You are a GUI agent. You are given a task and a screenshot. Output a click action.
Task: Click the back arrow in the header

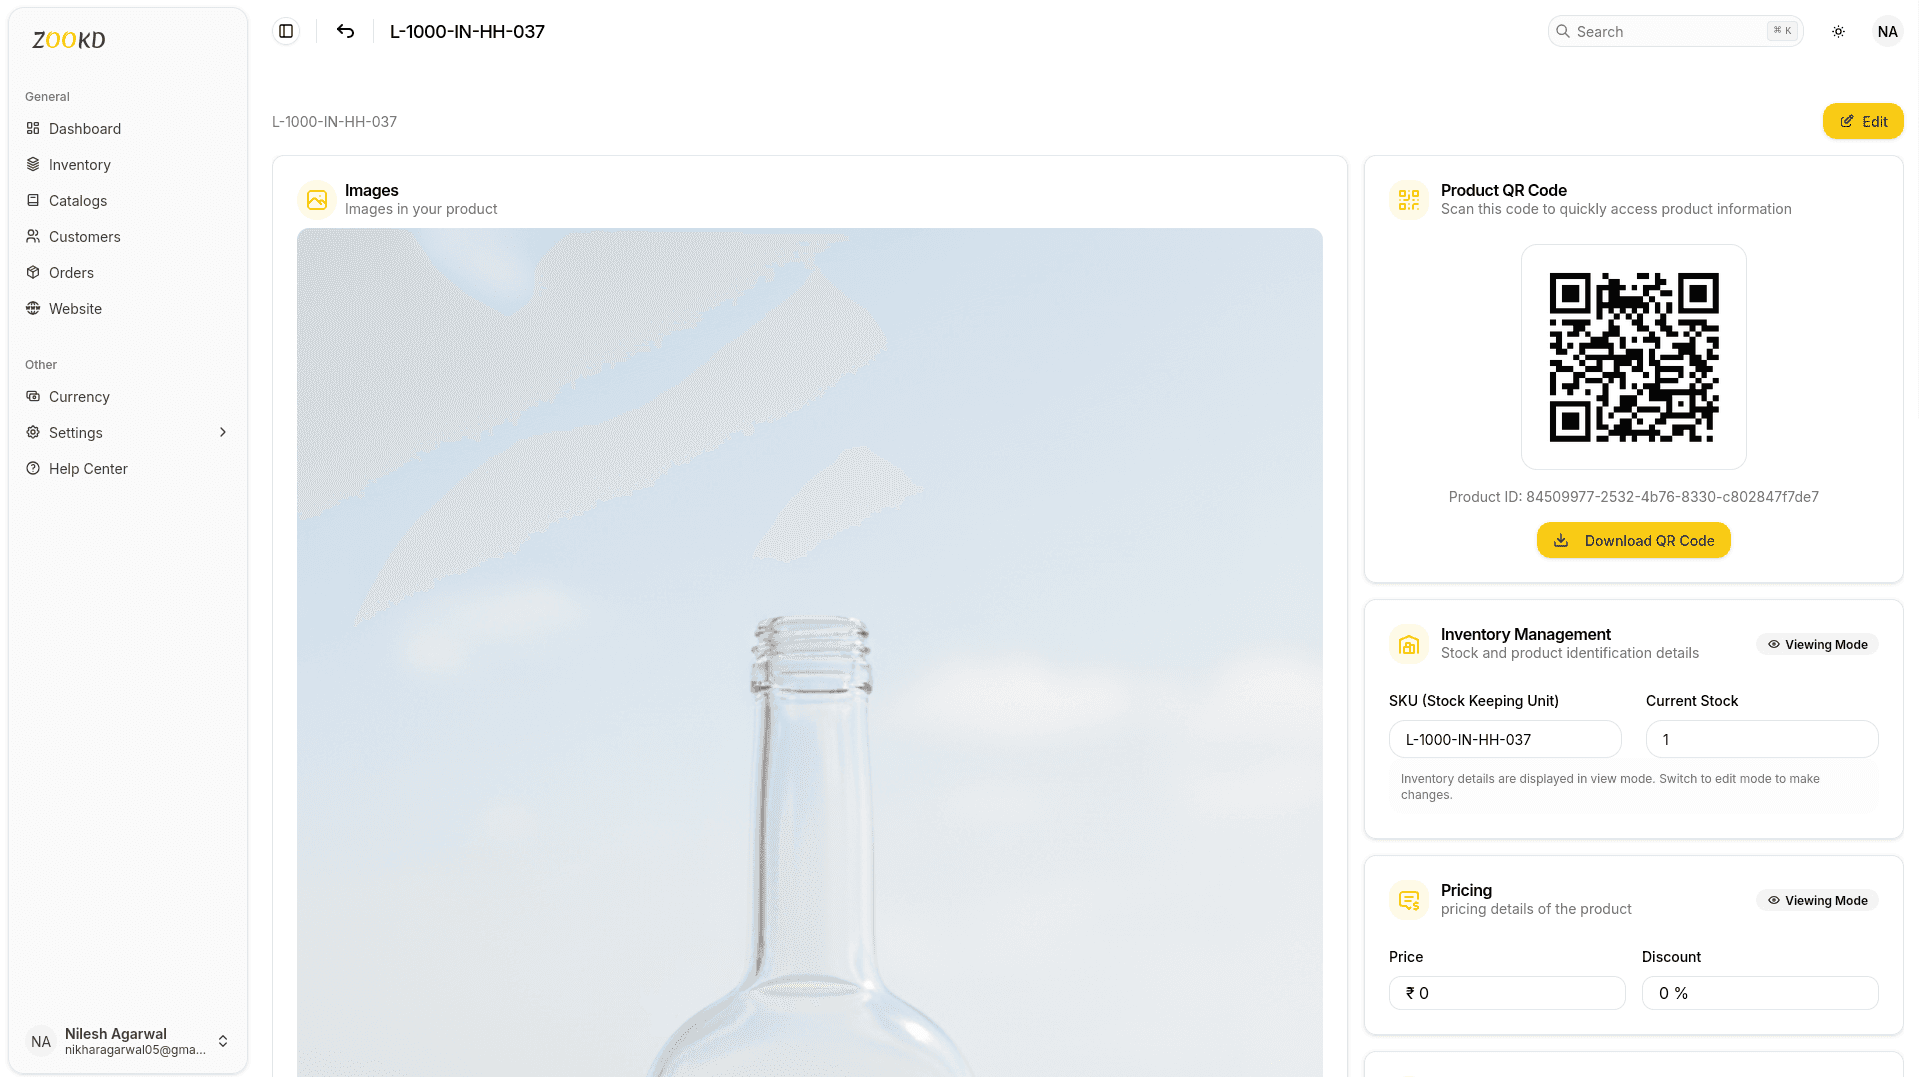(x=345, y=31)
